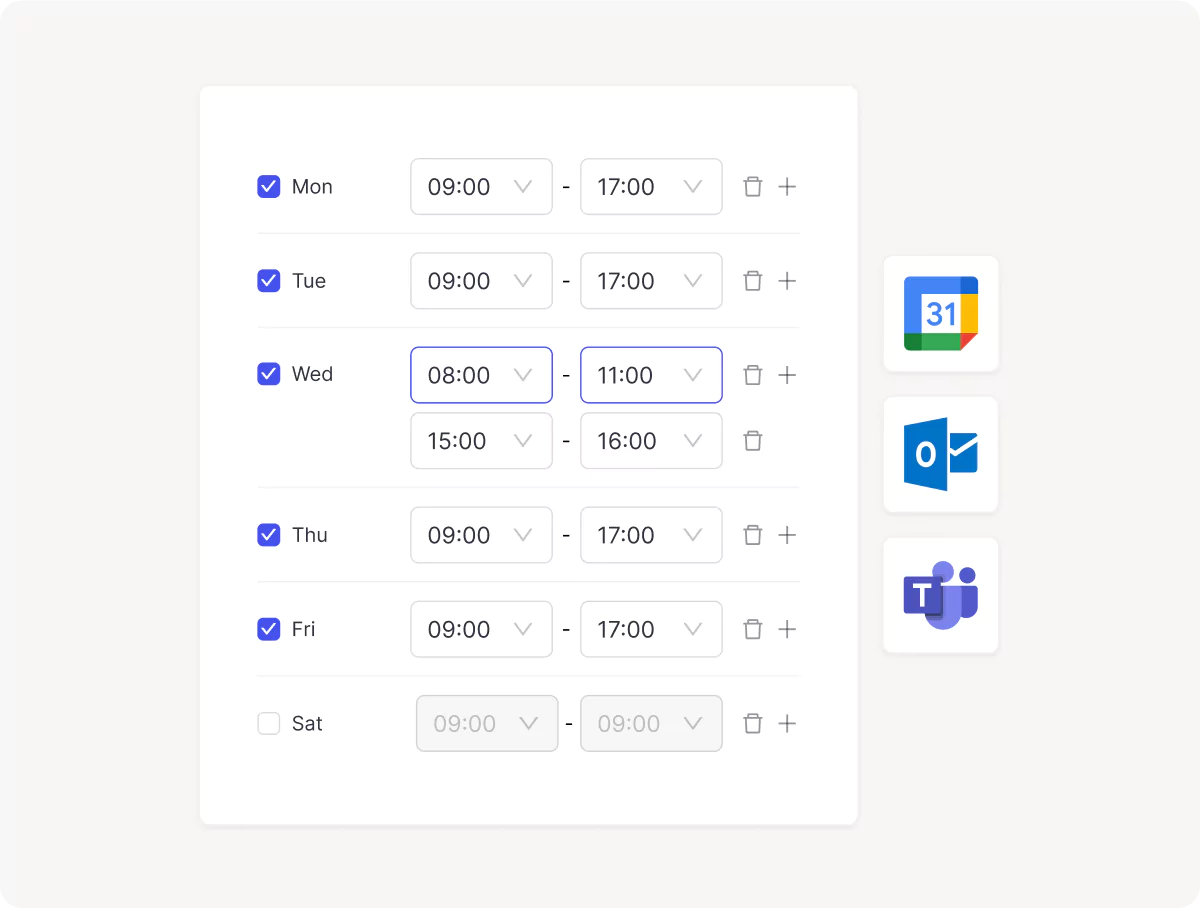Add another time range to Wed
This screenshot has height=908, width=1200.
(787, 375)
